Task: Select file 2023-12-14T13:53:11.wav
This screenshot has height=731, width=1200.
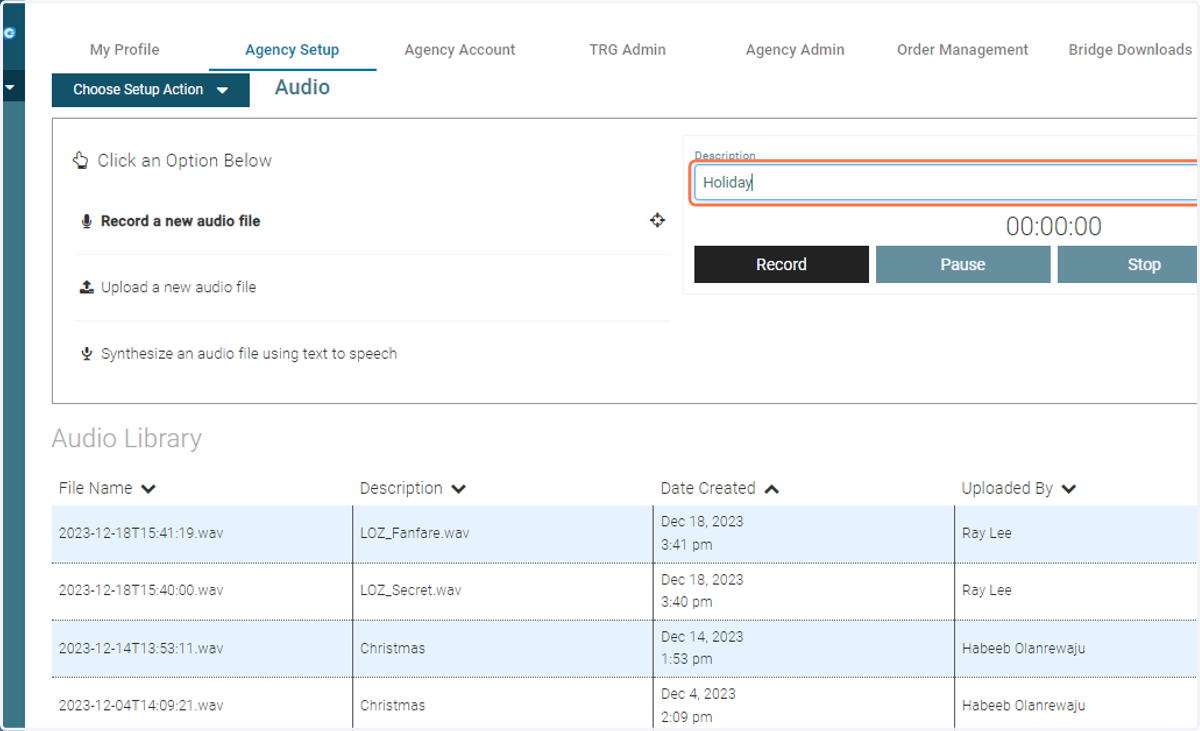Action: (x=141, y=648)
